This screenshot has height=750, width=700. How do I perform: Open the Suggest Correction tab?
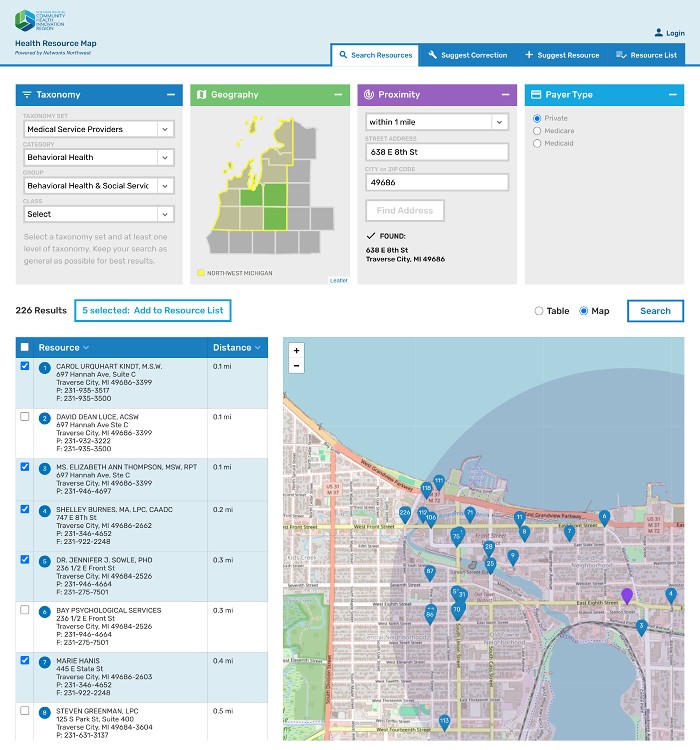pyautogui.click(x=467, y=55)
